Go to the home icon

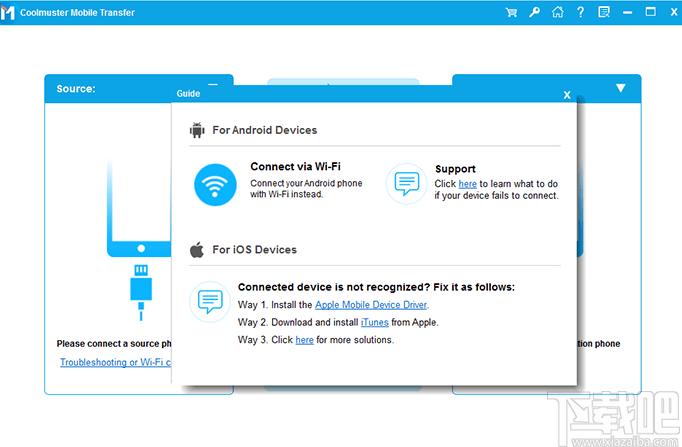(558, 12)
